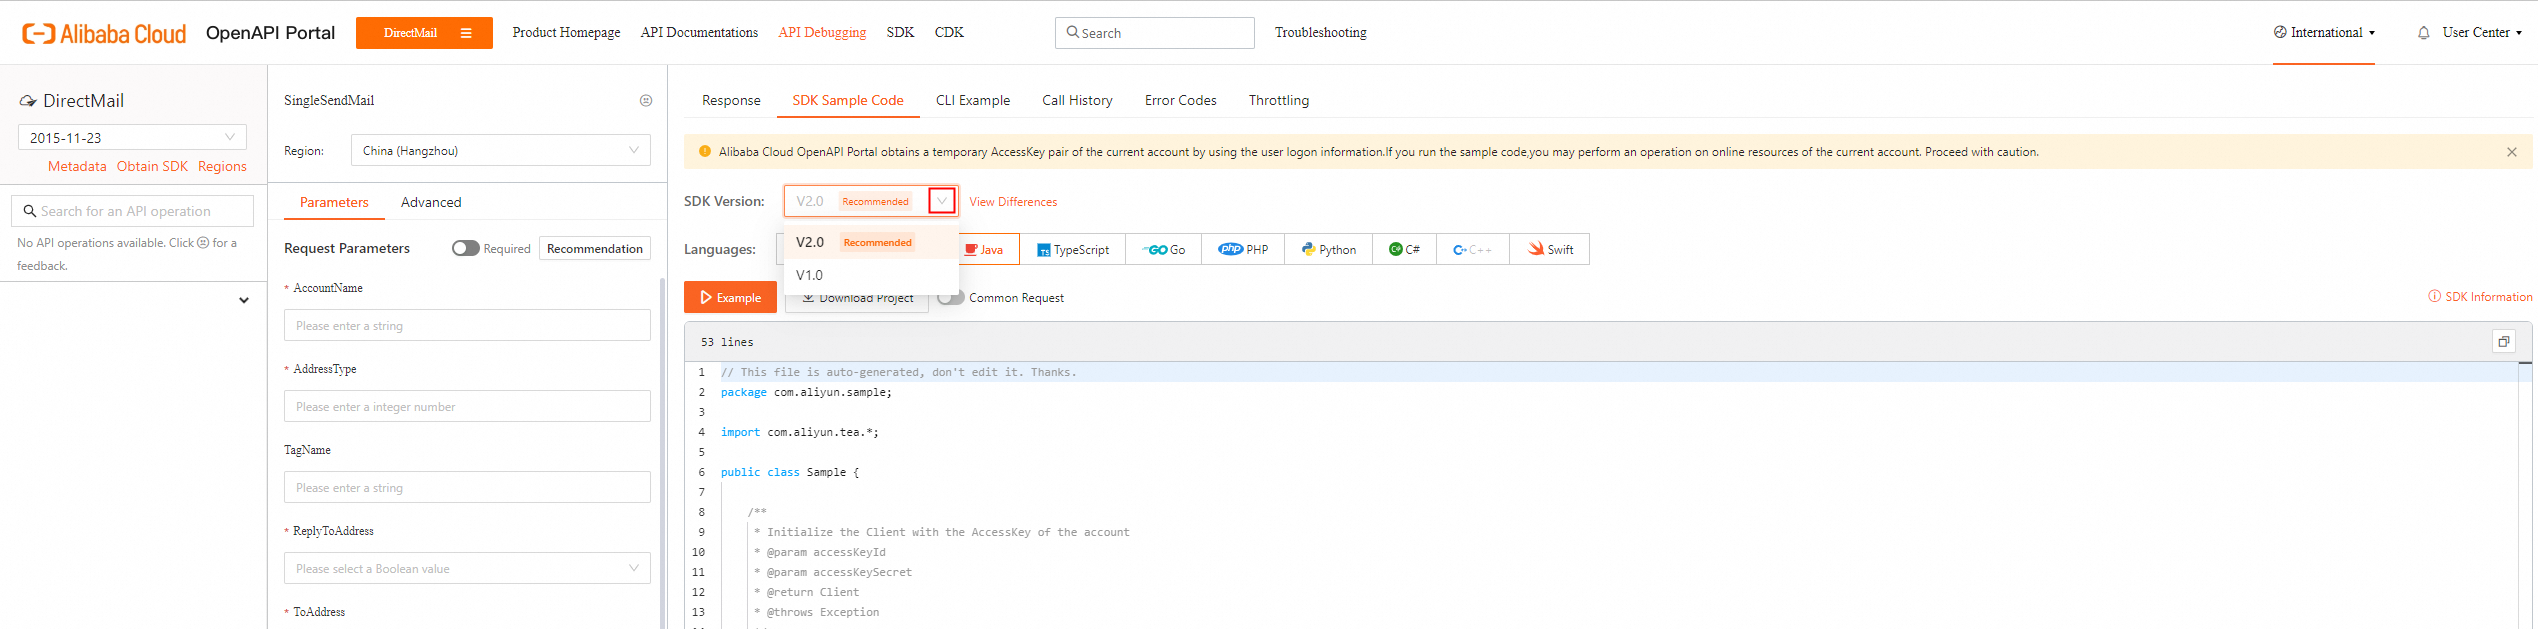Image resolution: width=2538 pixels, height=629 pixels.
Task: Select Python language
Action: point(1328,249)
